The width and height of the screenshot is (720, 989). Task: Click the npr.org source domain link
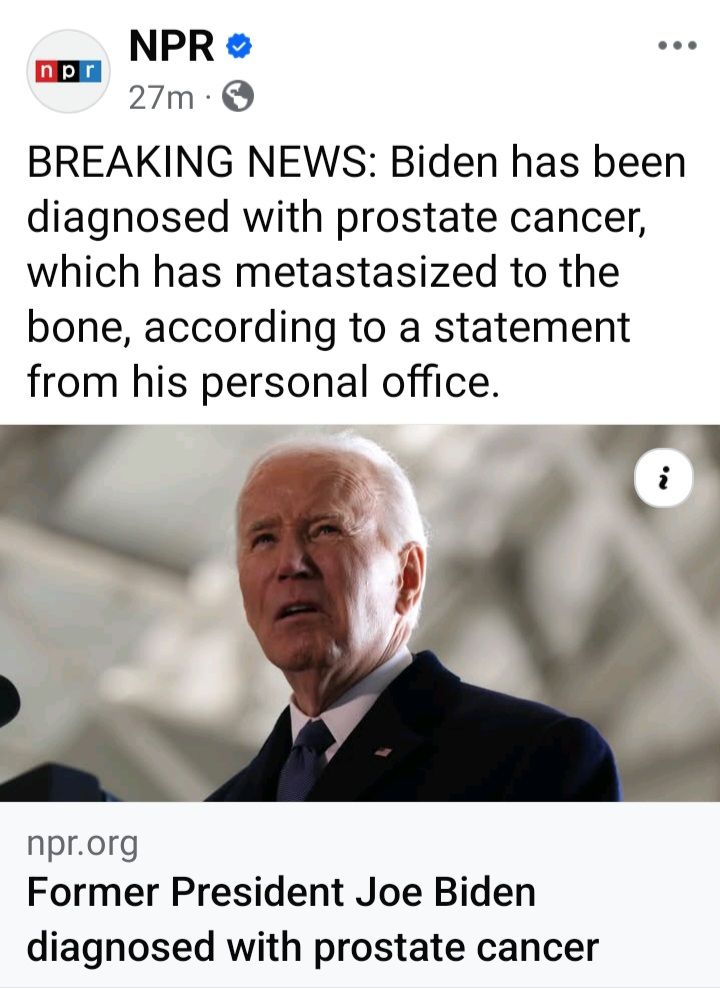coord(83,844)
